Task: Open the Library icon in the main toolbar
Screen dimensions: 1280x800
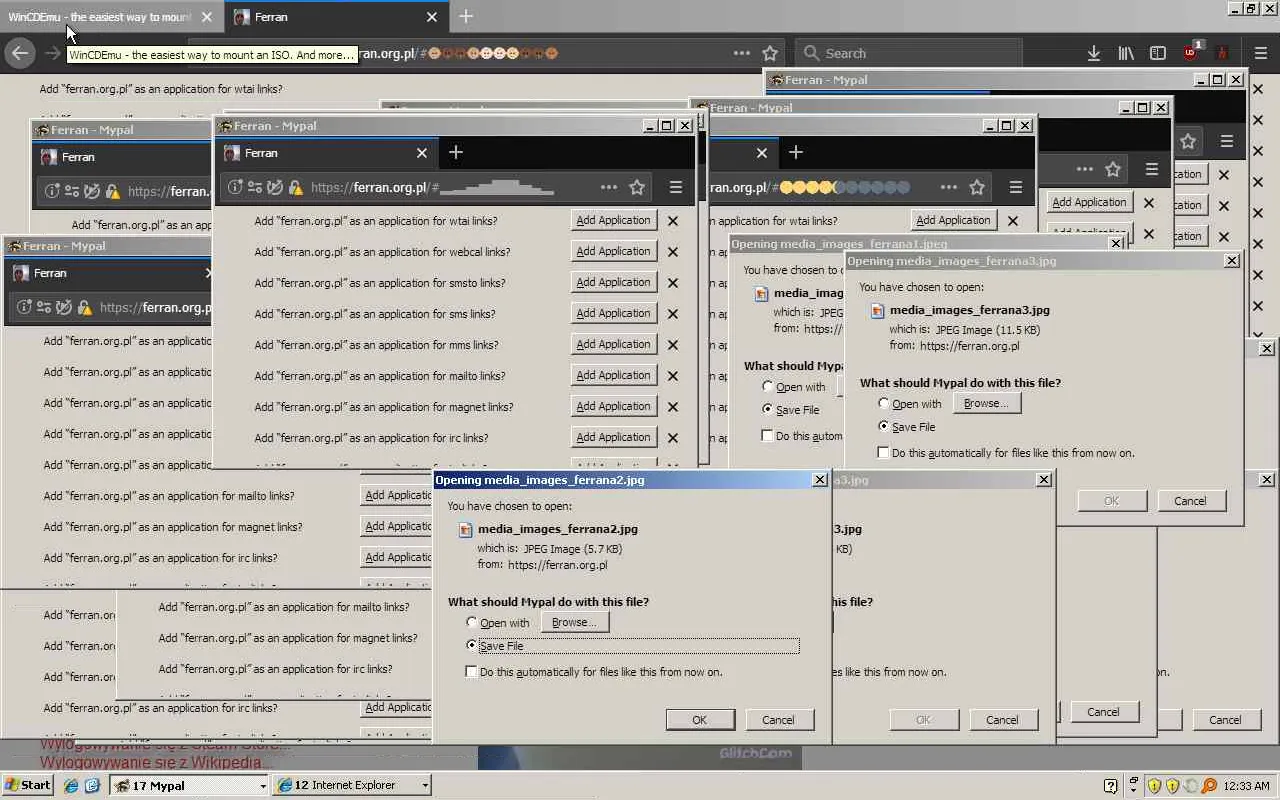Action: [1126, 53]
